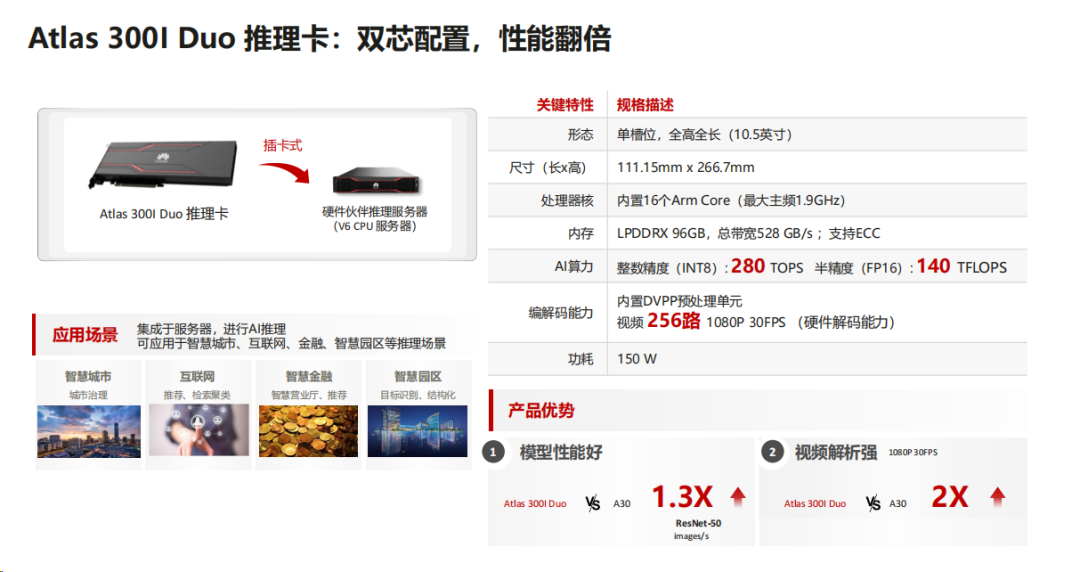Click the red up arrow beside 2X
Screen dimensions: 1080x572
997,497
